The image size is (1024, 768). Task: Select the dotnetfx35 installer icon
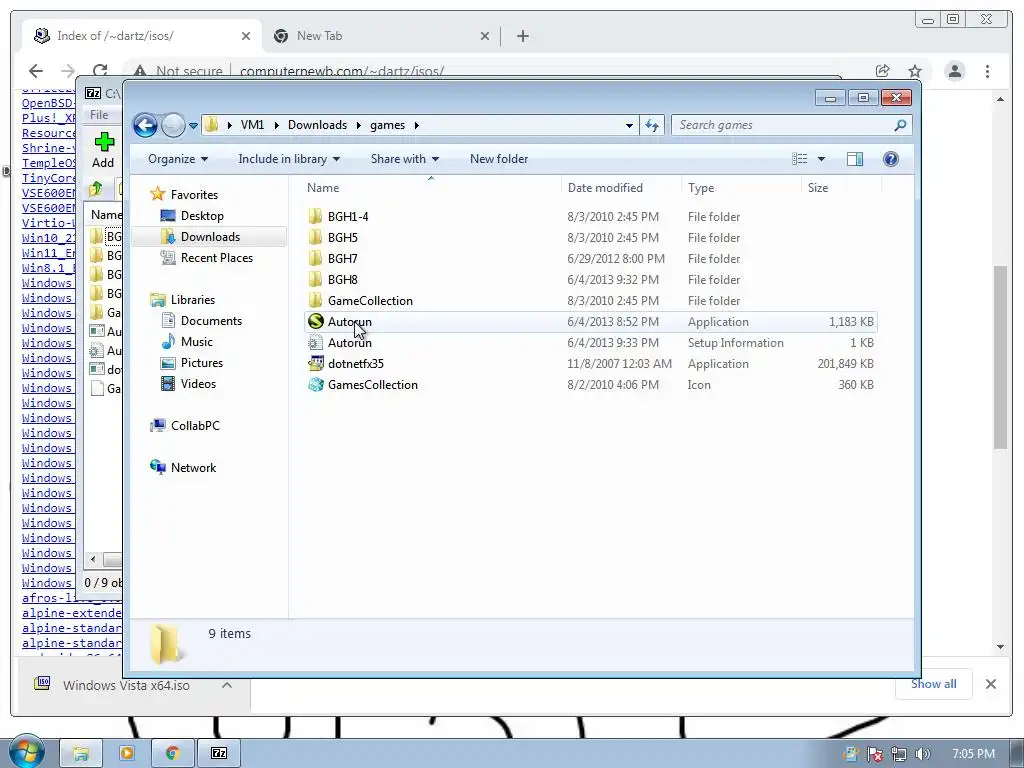[x=315, y=364]
